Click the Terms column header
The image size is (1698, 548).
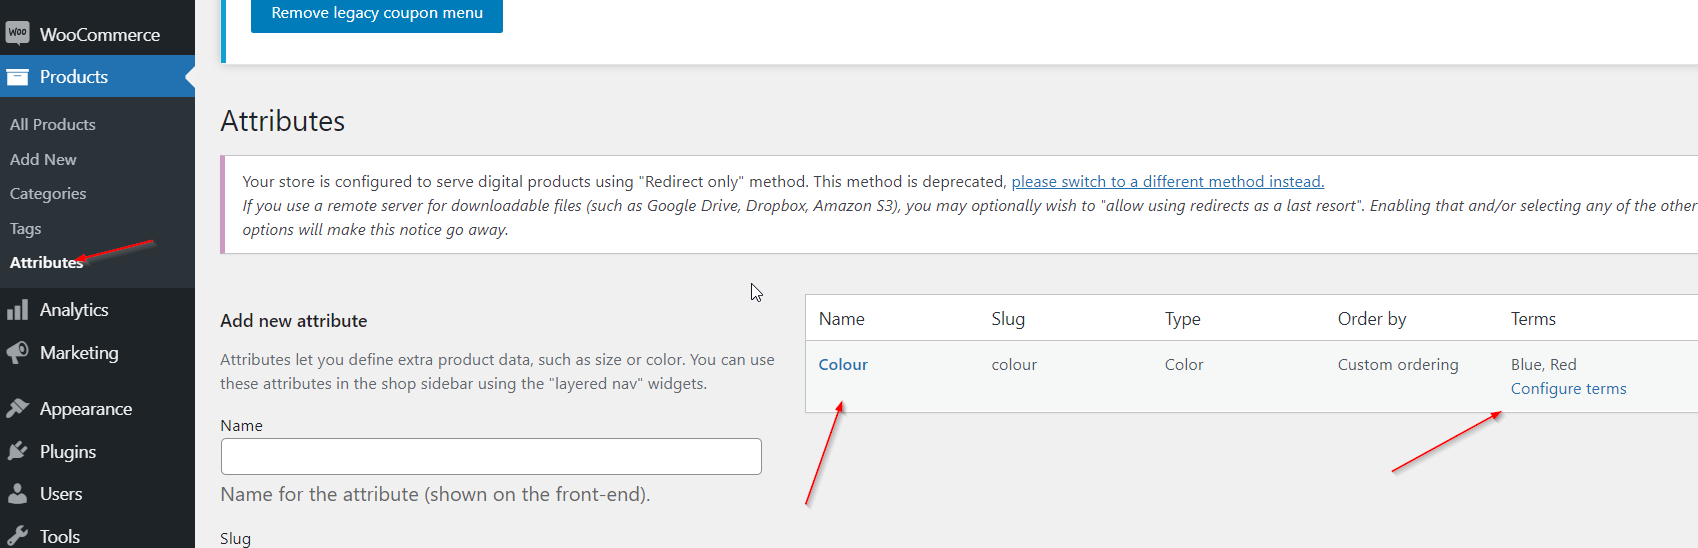click(x=1533, y=319)
